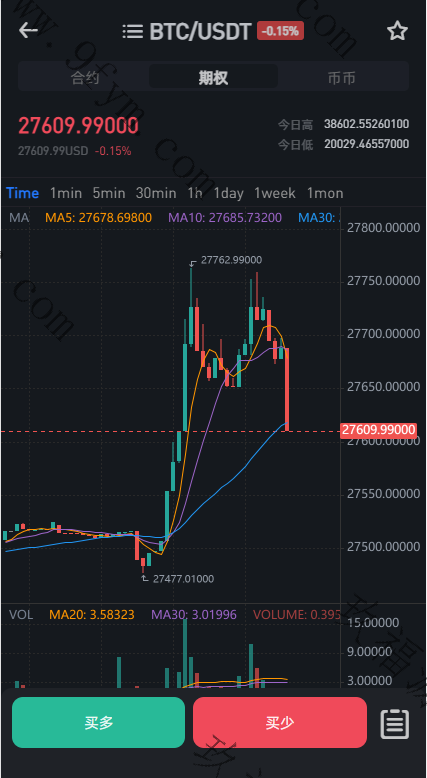Tap the green 买多 button
Image resolution: width=427 pixels, height=778 pixels.
tap(99, 722)
